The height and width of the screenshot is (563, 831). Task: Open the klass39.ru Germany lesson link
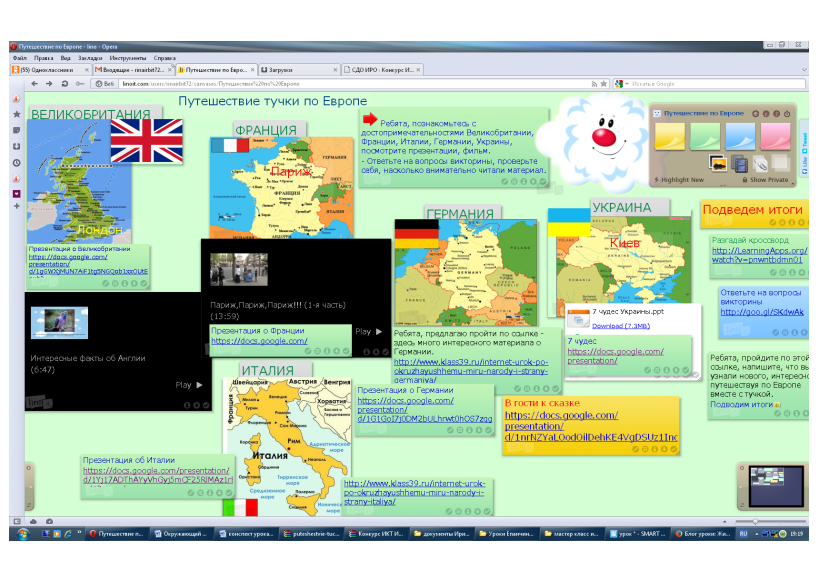point(471,371)
